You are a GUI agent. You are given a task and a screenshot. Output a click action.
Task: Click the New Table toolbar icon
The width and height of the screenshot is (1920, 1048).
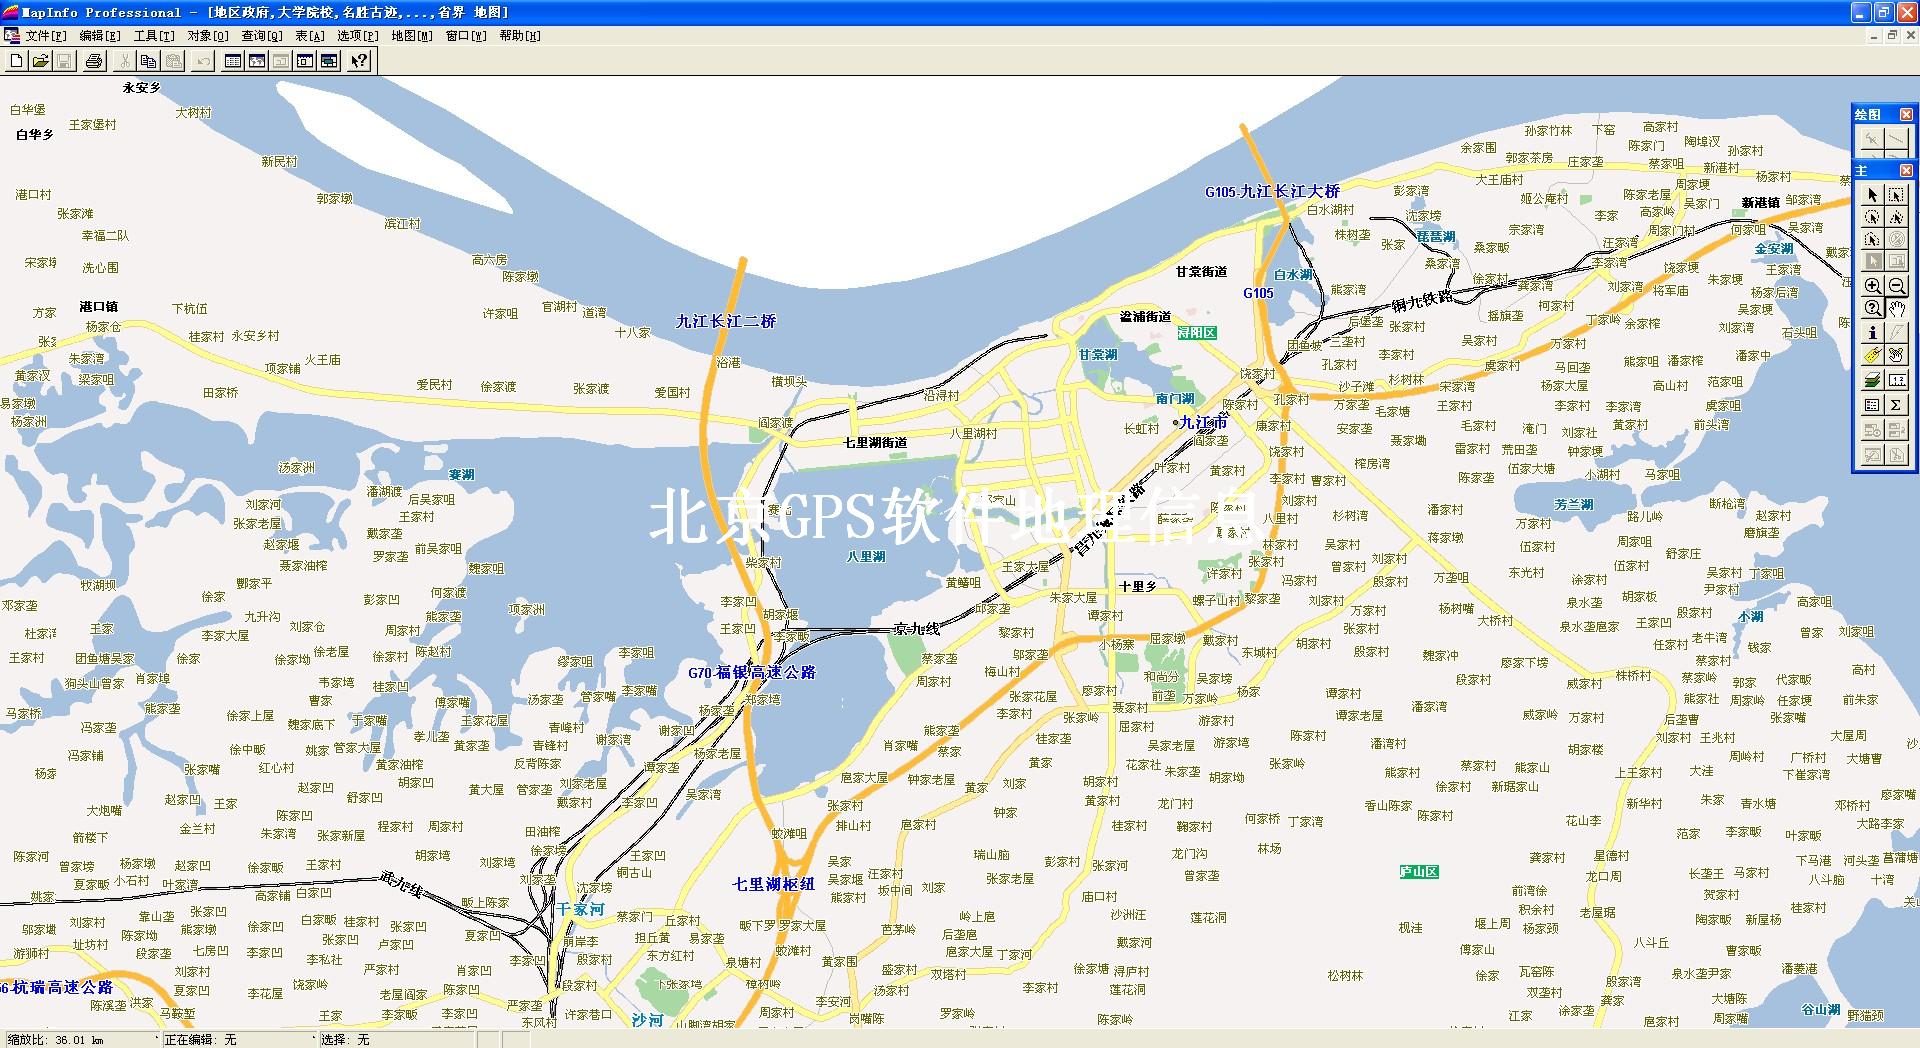[17, 61]
